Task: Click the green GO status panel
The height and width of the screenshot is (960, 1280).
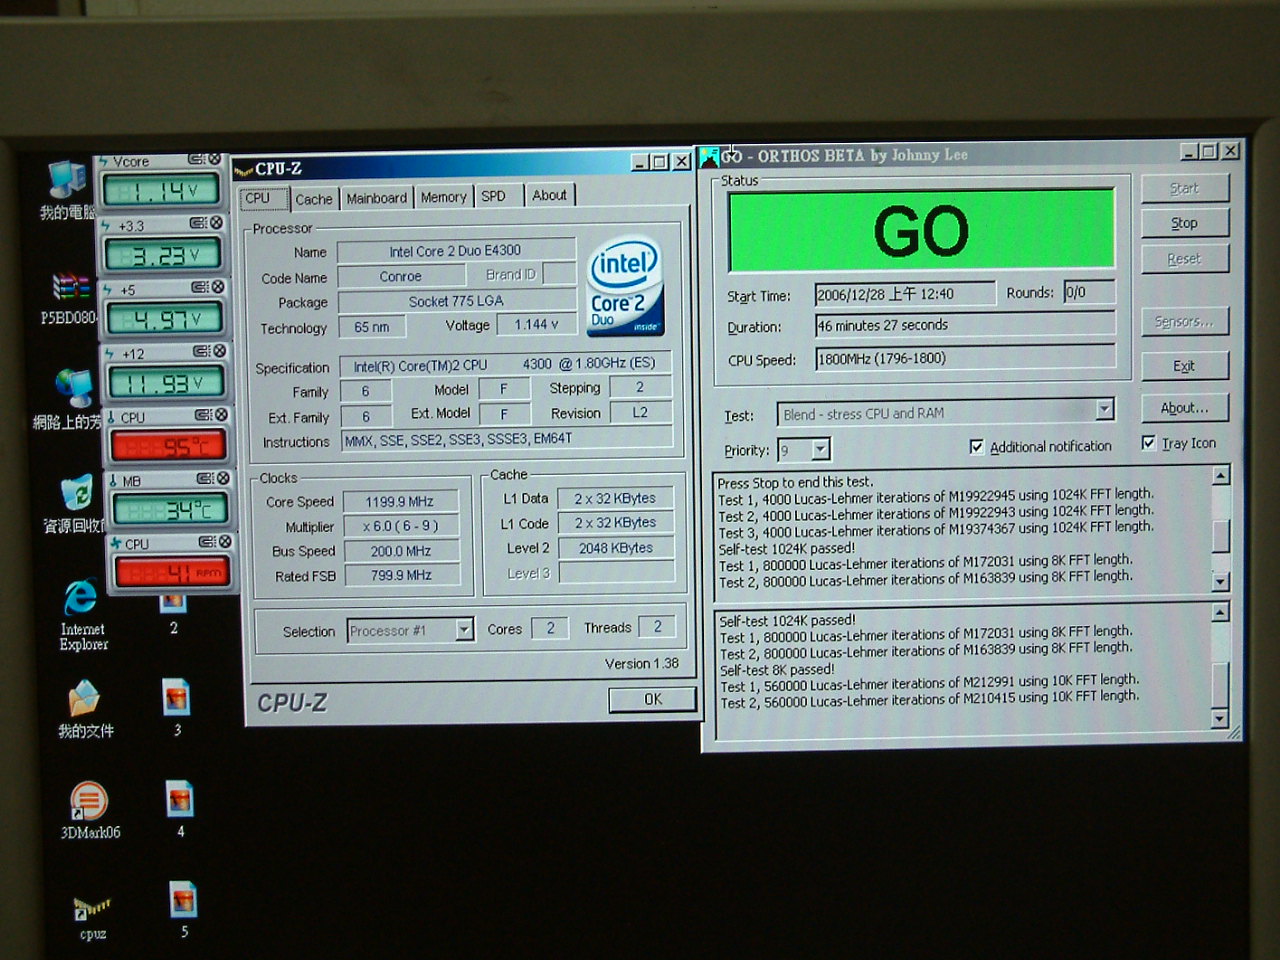Action: [x=921, y=230]
